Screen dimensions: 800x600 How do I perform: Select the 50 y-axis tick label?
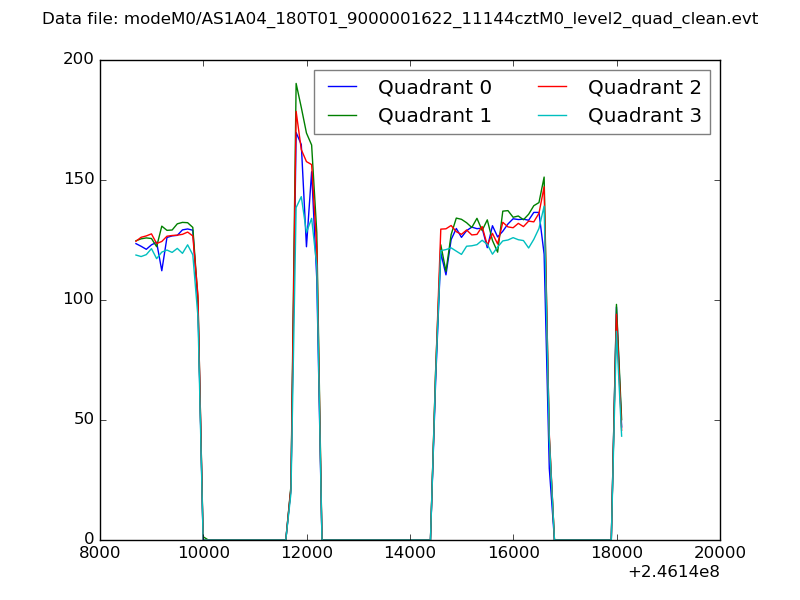[x=84, y=420]
